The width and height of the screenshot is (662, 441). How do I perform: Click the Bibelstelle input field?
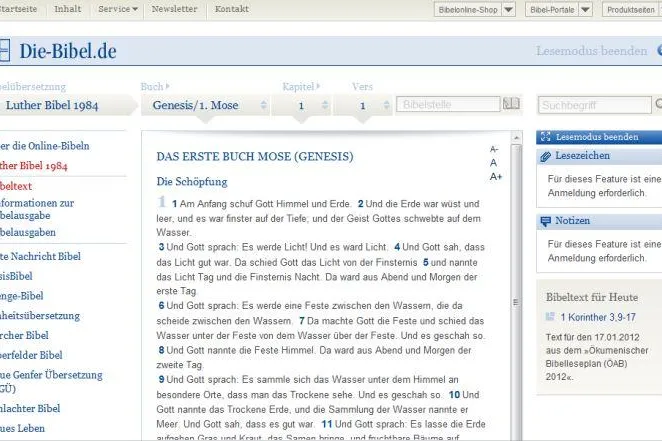coord(448,104)
